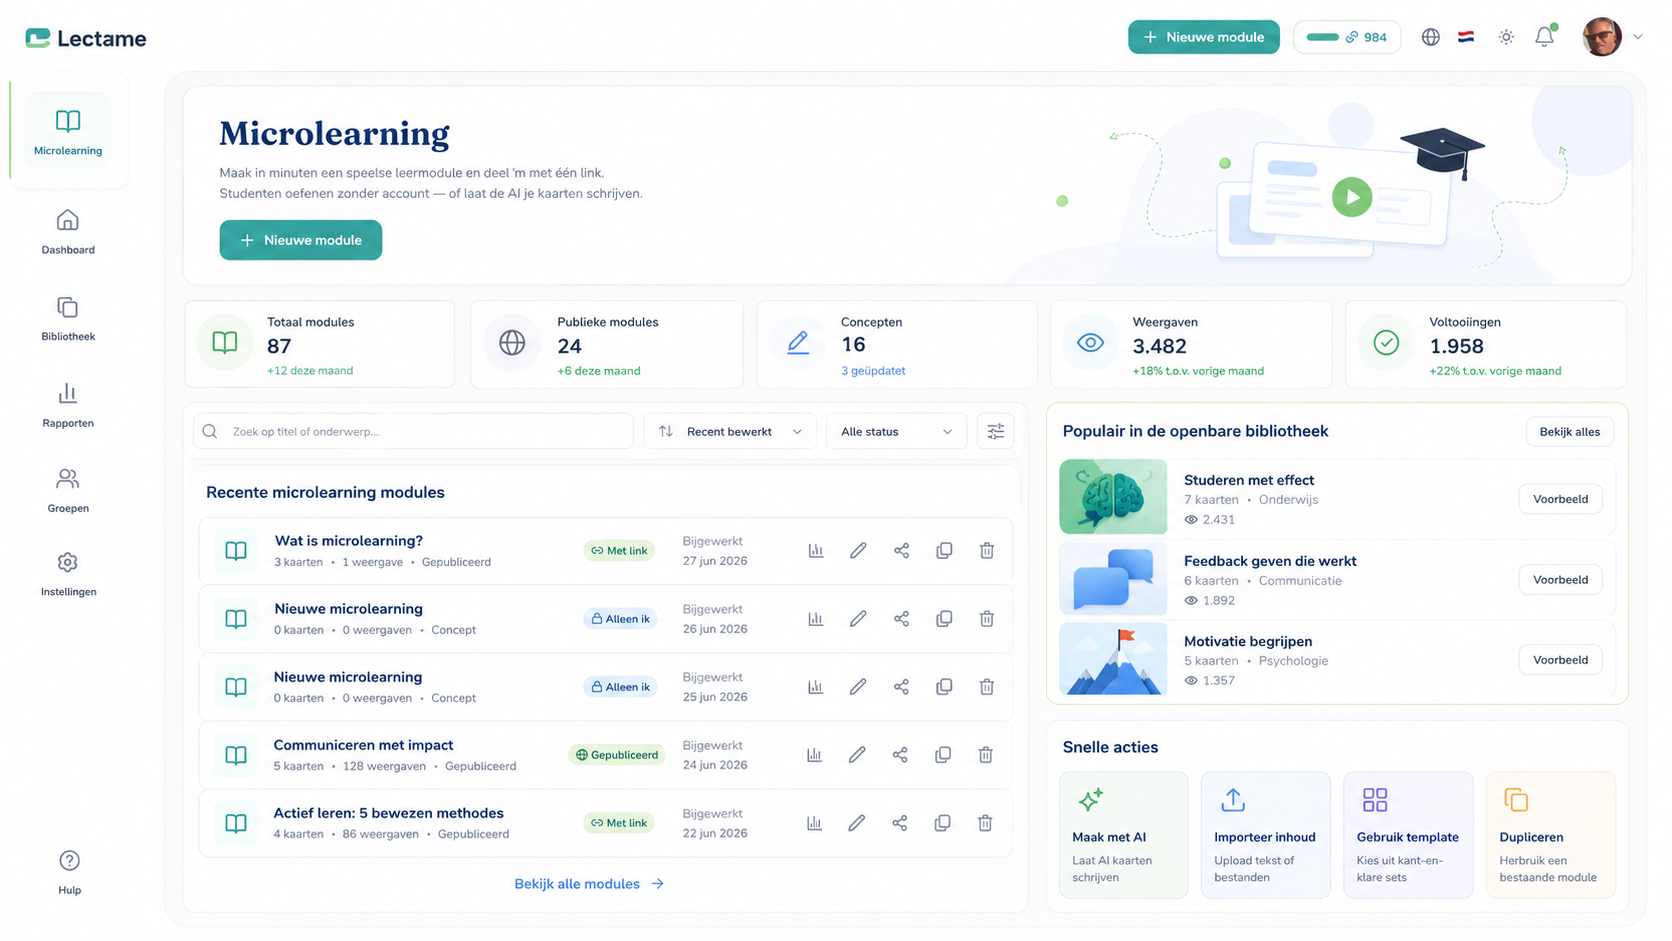Click Voorbeeld for 'Studeren met effect'
The width and height of the screenshot is (1672, 941).
click(x=1560, y=499)
